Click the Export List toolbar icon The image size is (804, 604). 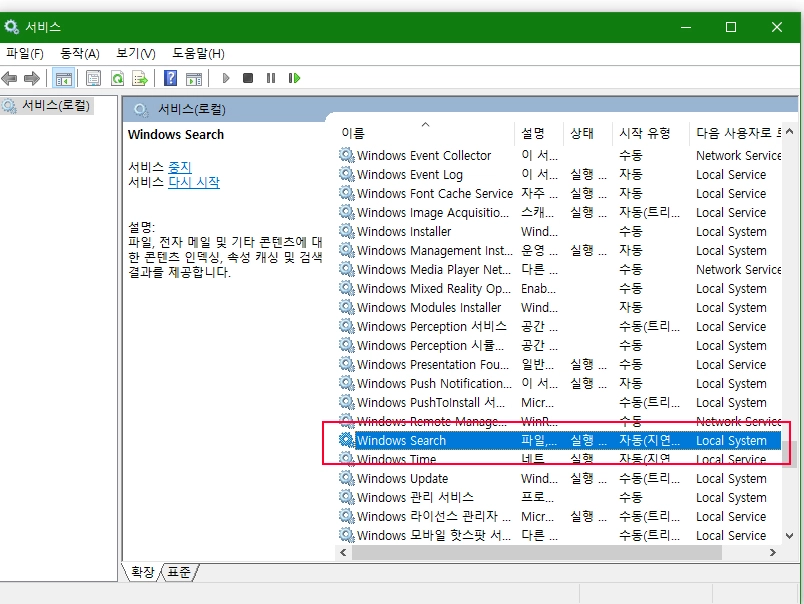pos(140,78)
